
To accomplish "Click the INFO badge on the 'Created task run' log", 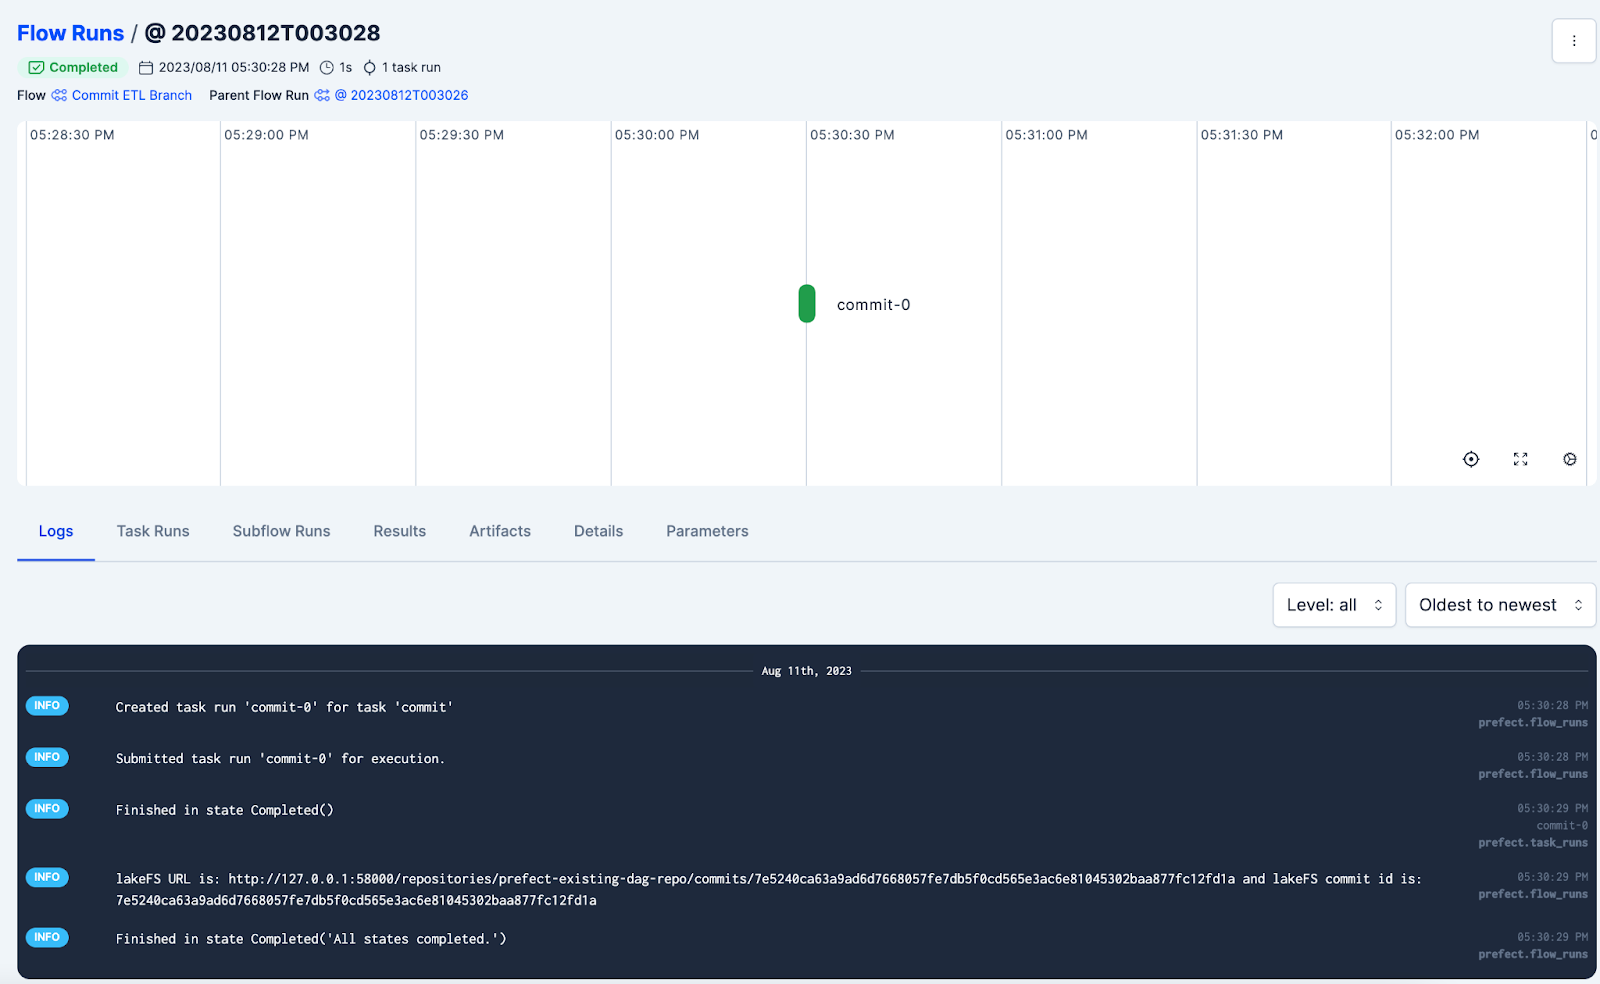I will pyautogui.click(x=47, y=706).
